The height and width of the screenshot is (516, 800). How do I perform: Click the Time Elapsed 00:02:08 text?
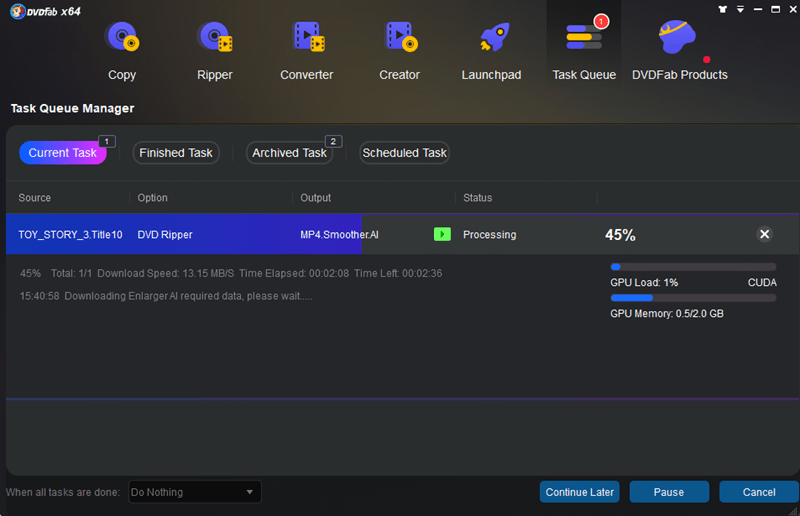point(294,274)
